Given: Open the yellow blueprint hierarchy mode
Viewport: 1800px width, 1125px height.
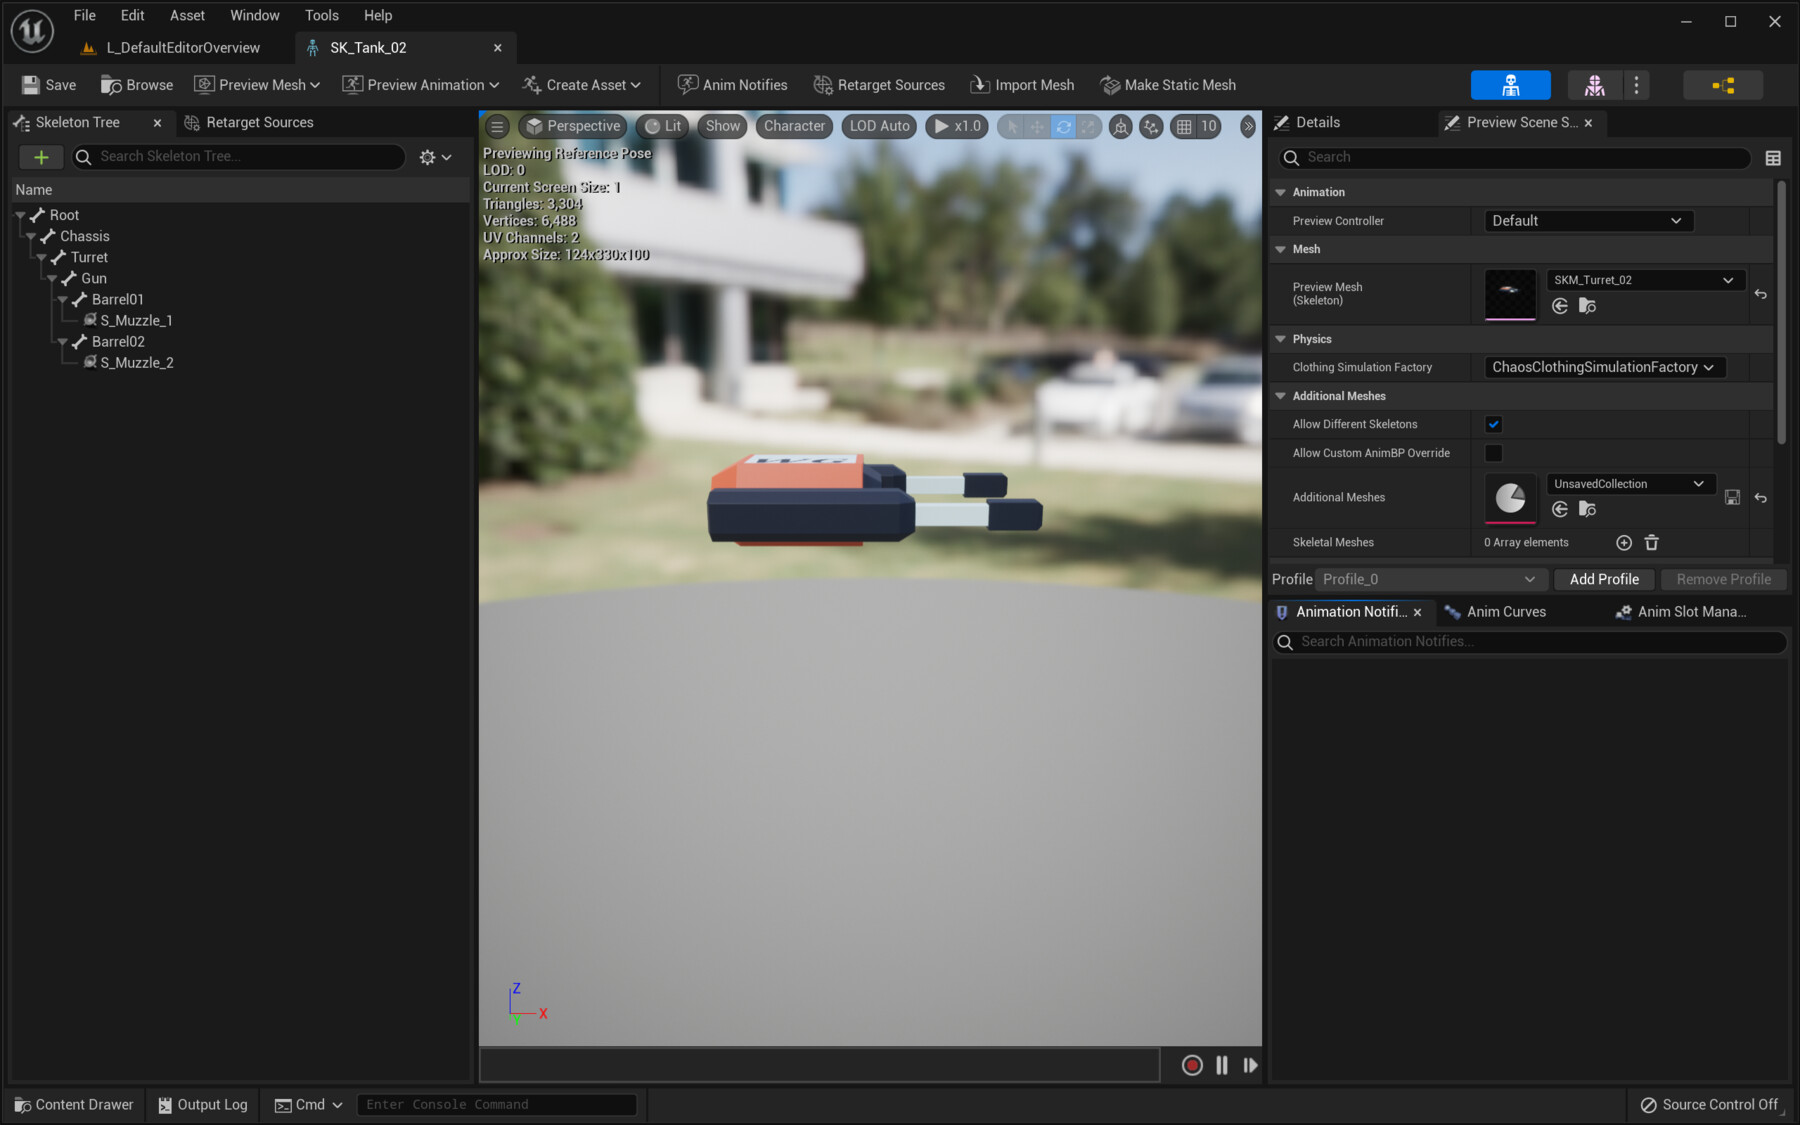Looking at the screenshot, I should (1723, 86).
